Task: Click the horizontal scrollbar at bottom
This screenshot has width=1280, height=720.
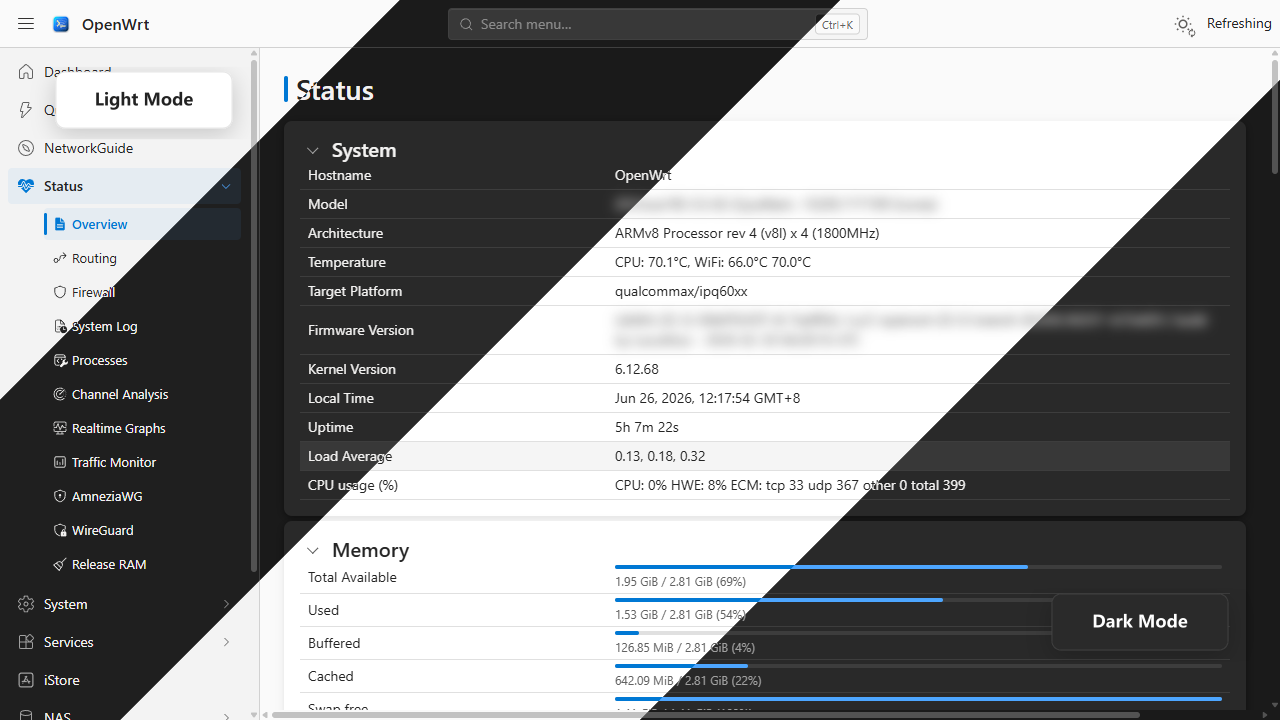Action: pyautogui.click(x=706, y=715)
